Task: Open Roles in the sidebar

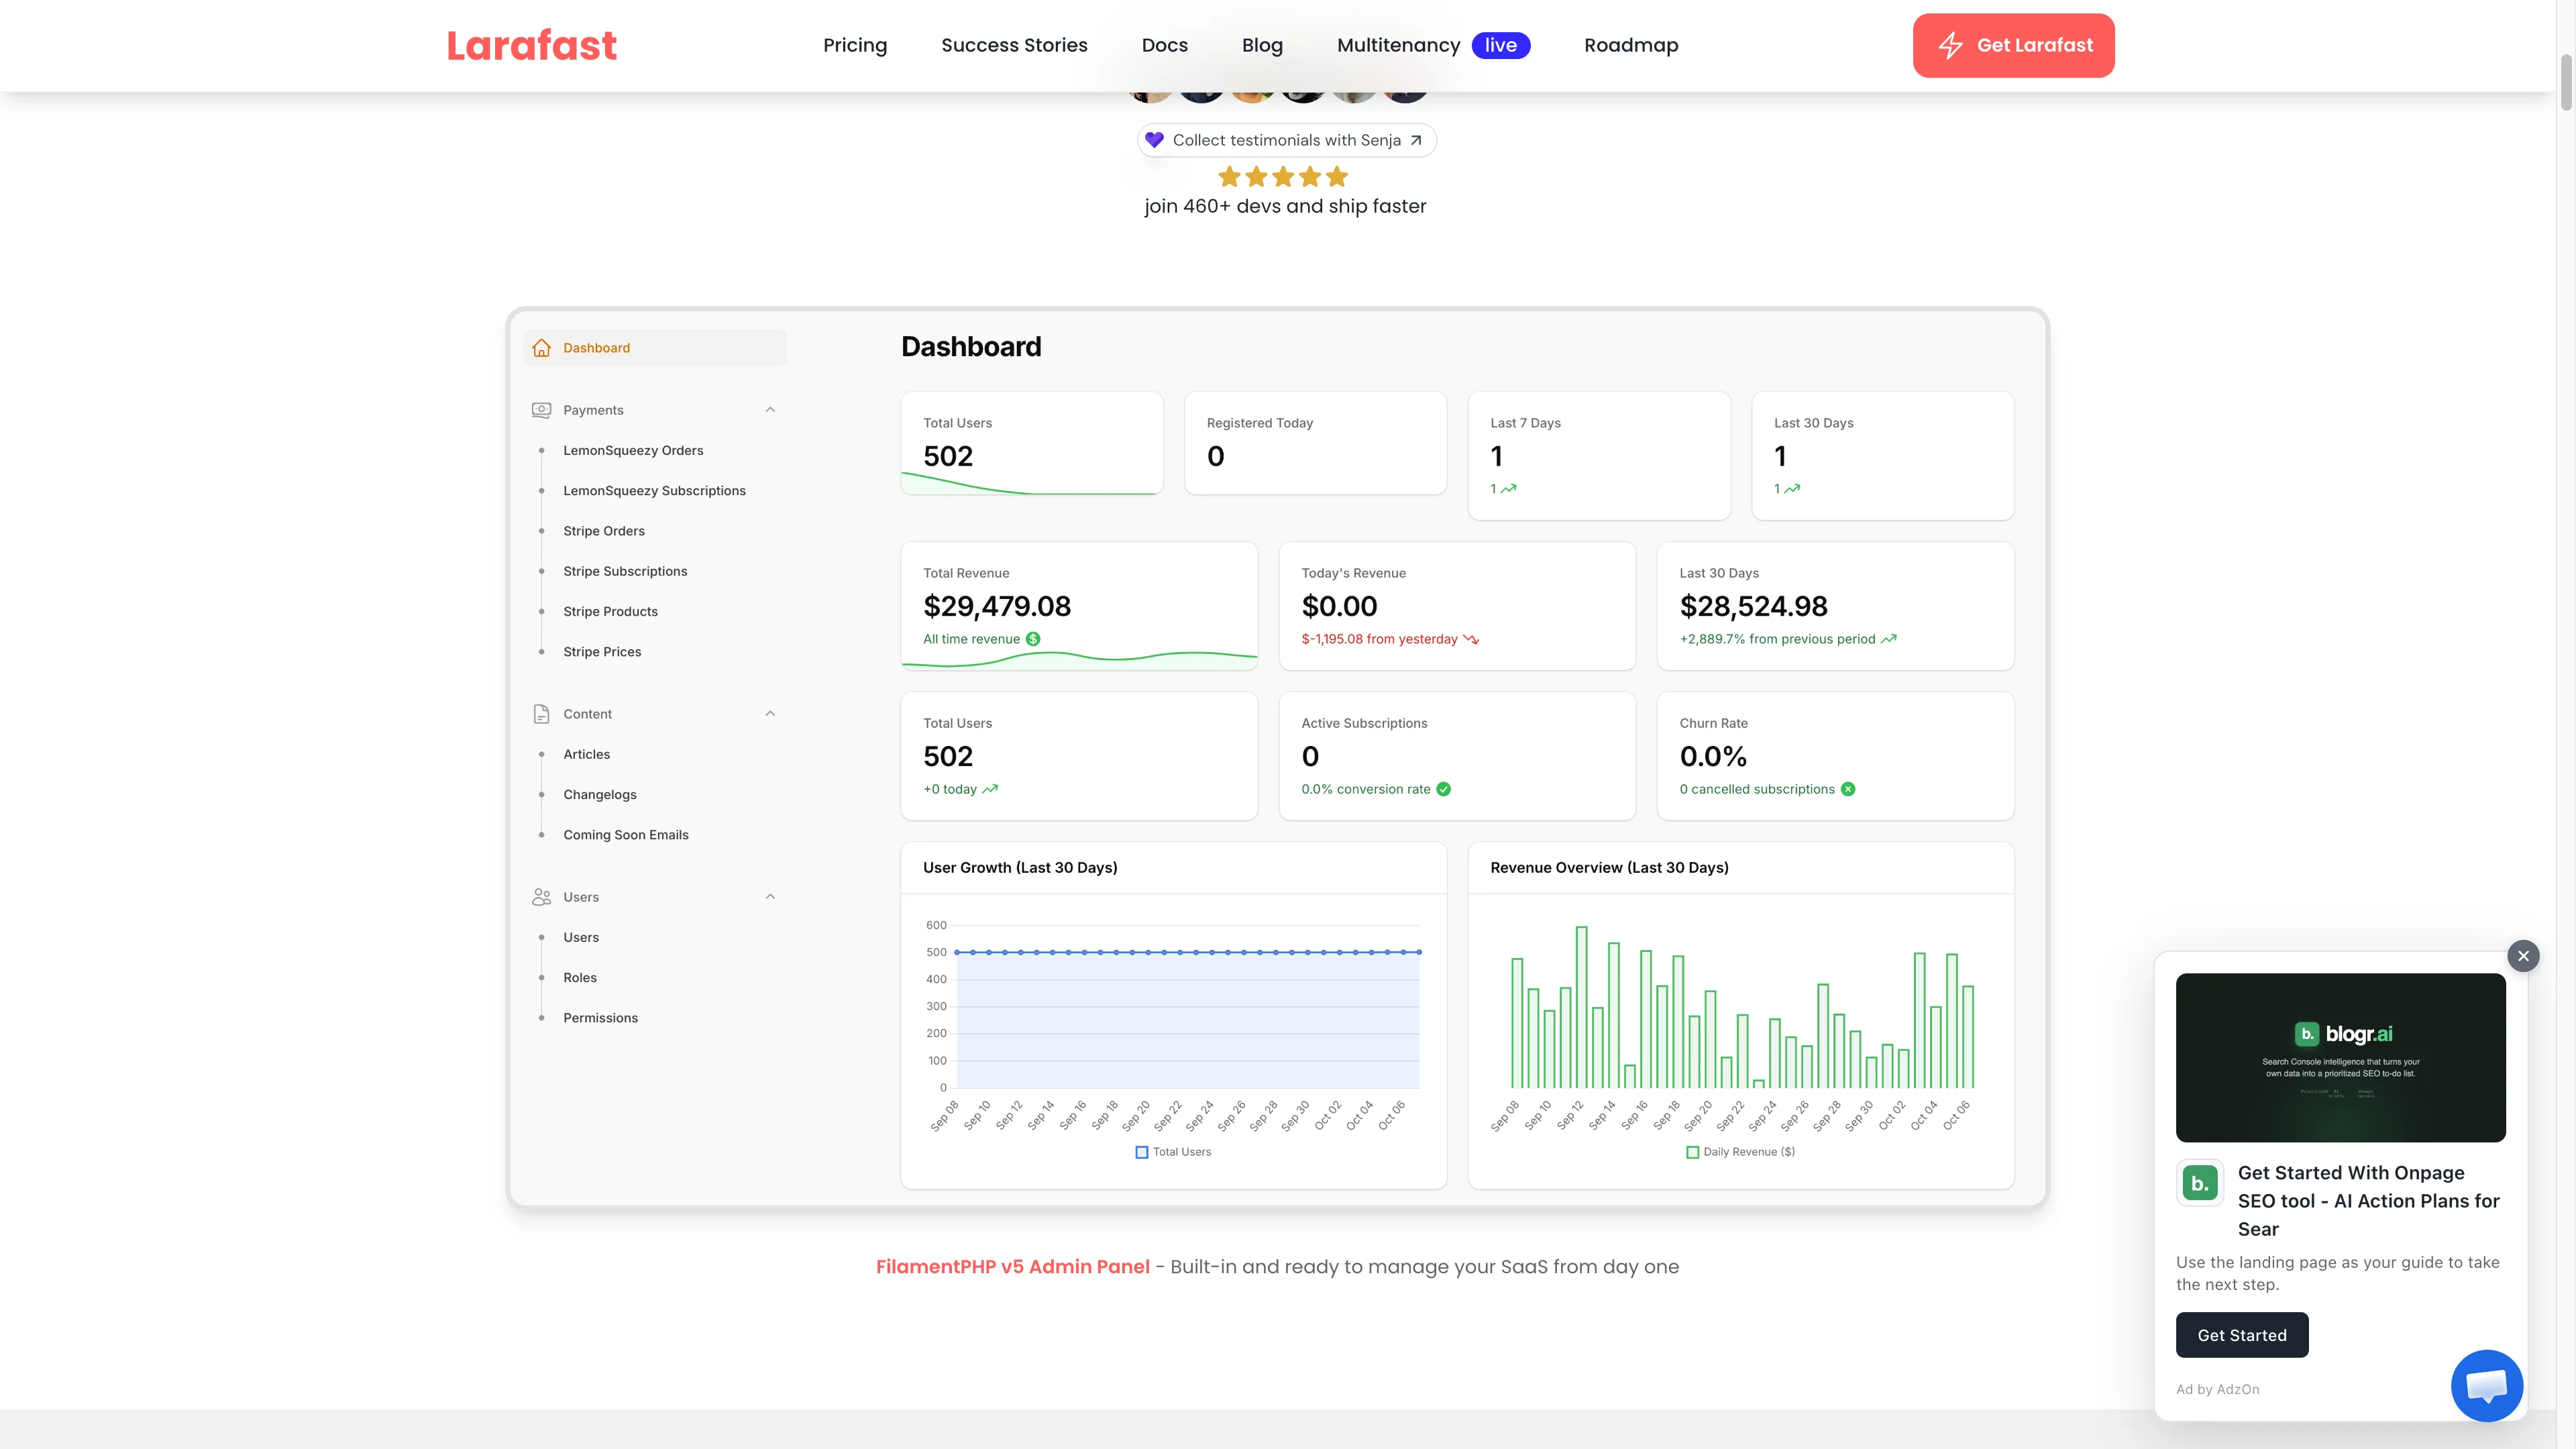Action: coord(580,977)
